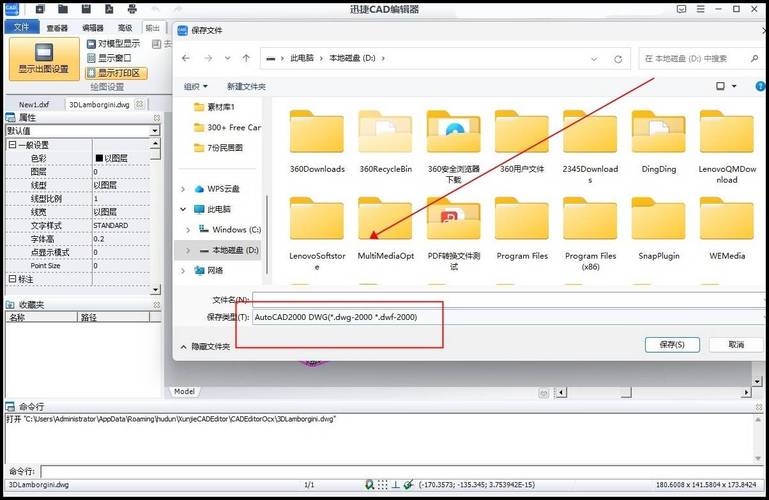The image size is (769, 500).
Task: Expand the WPS云盘 tree node
Action: tap(183, 189)
